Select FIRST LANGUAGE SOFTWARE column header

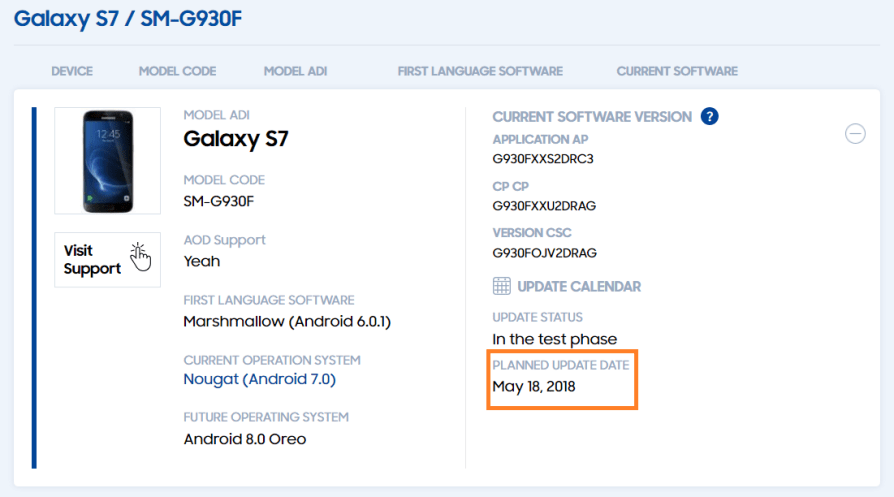pos(480,71)
